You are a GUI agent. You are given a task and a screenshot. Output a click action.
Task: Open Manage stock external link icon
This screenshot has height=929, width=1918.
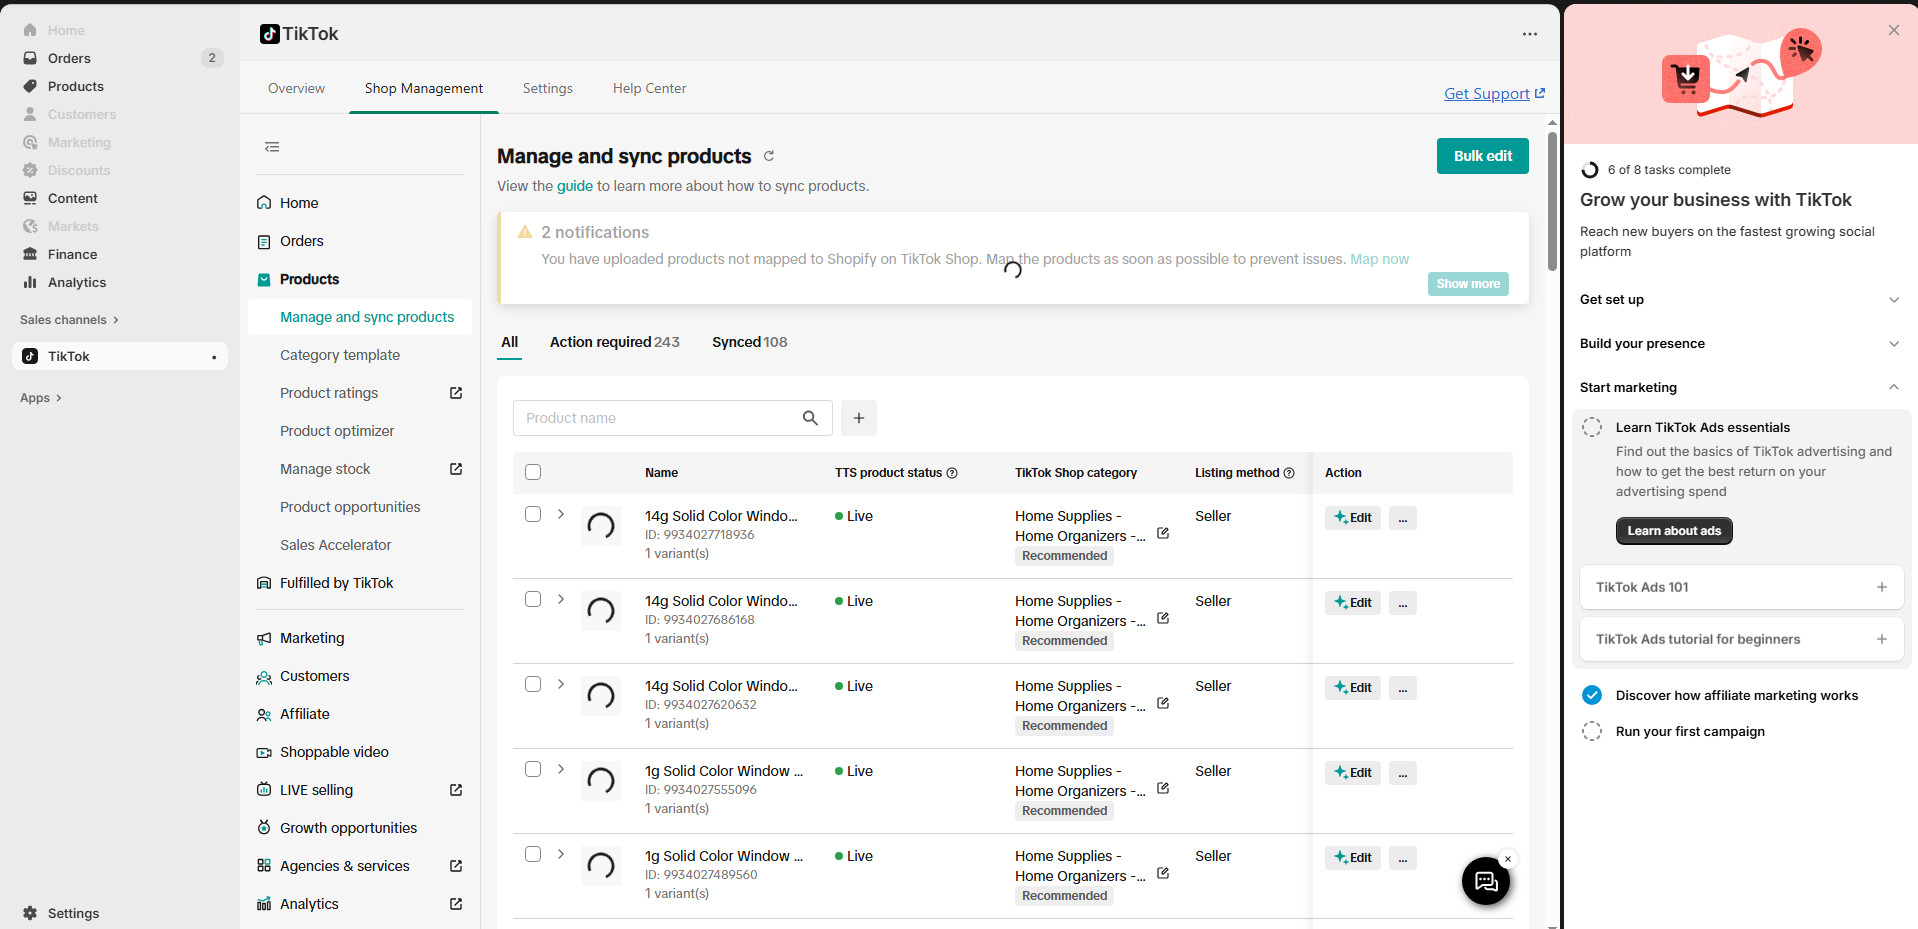click(456, 469)
